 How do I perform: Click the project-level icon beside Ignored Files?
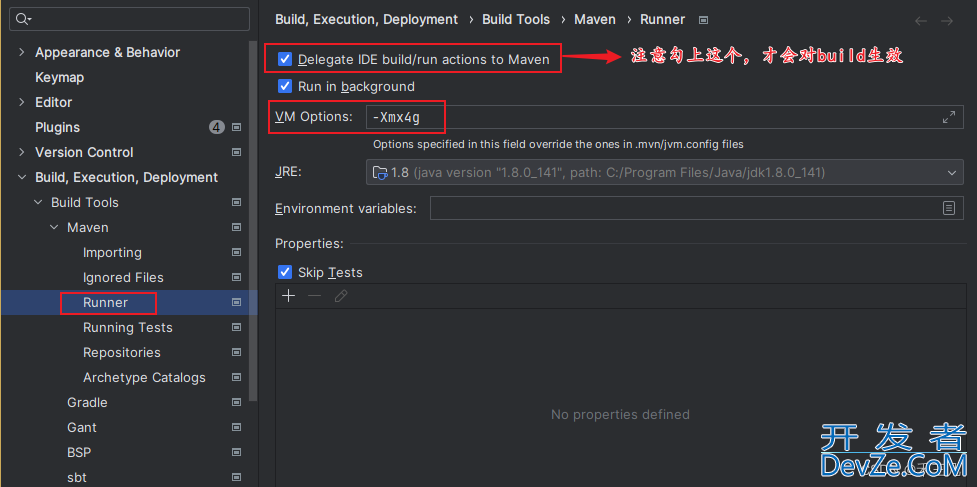236,277
